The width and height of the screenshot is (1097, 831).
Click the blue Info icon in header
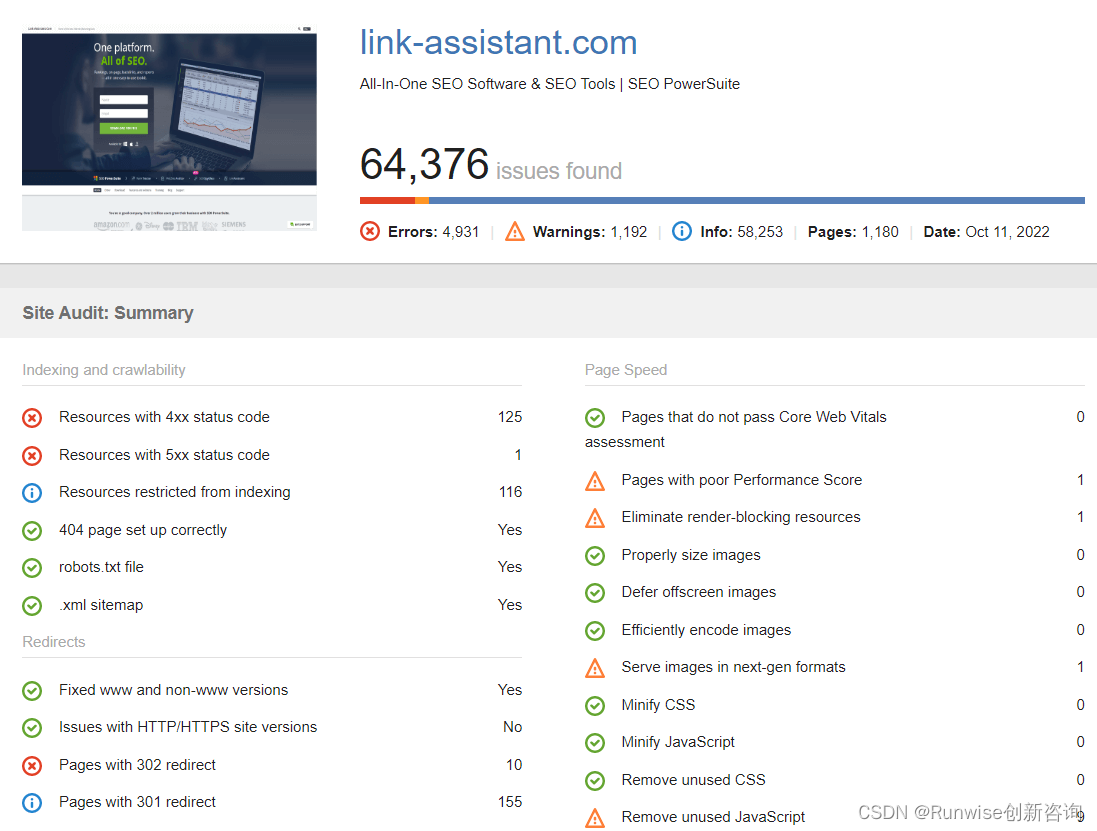click(681, 231)
